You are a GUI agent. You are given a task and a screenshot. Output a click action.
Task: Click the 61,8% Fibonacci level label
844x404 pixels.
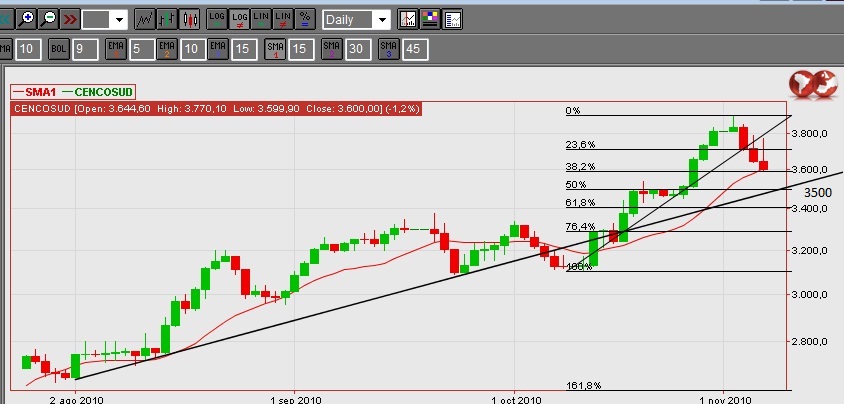pos(580,203)
